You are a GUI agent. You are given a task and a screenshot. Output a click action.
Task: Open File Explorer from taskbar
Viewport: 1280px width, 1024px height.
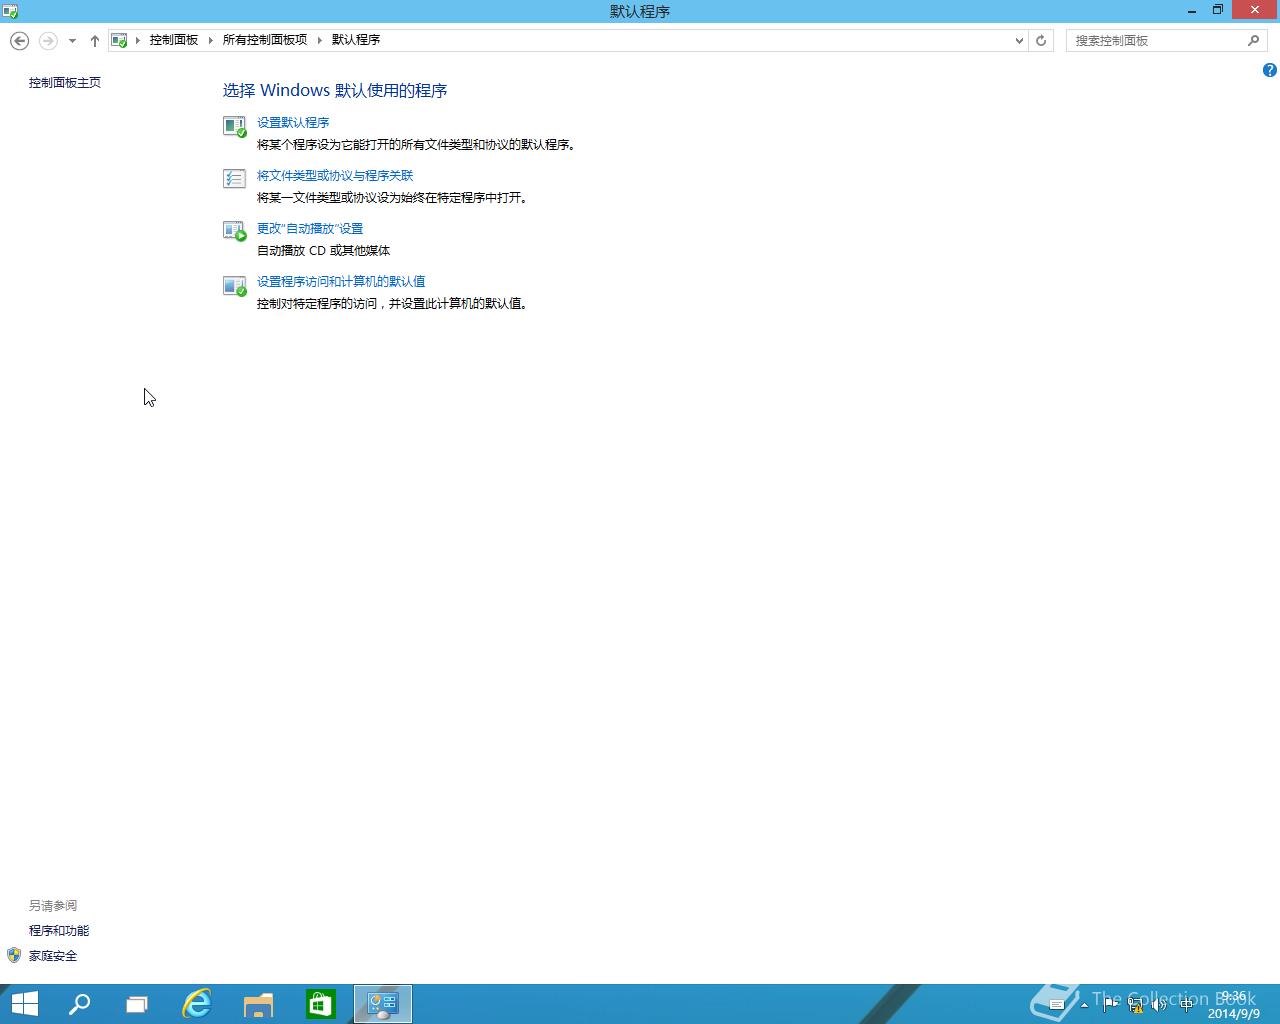click(x=258, y=1004)
